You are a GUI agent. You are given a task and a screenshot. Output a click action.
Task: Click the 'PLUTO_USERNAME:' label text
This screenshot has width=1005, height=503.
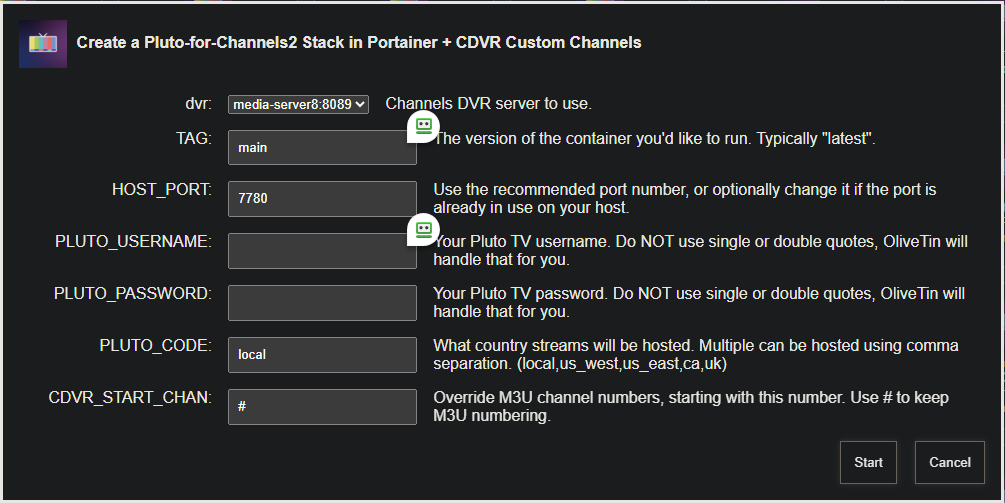(133, 242)
